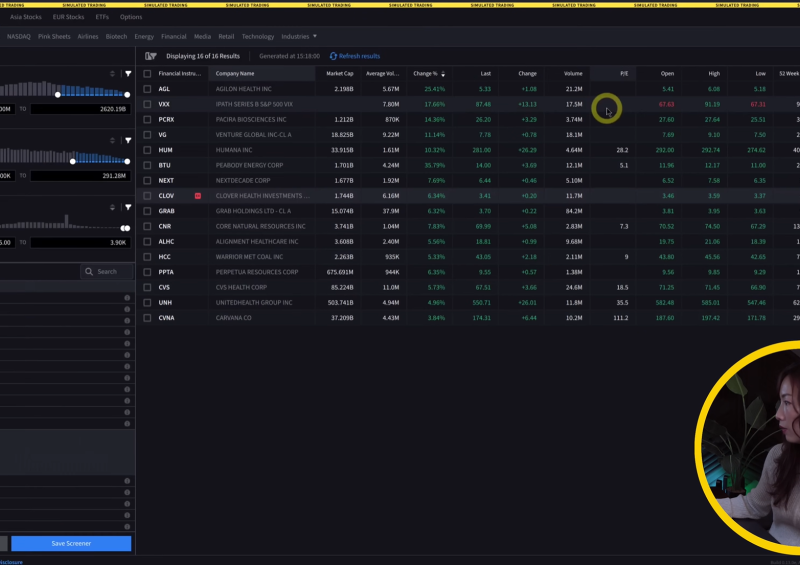800x565 pixels.
Task: Click the Refresh results link
Action: click(x=359, y=56)
